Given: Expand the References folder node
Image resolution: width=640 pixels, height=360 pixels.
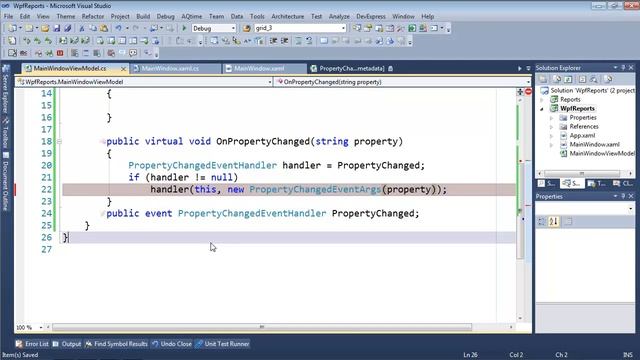Looking at the screenshot, I should click(x=551, y=127).
